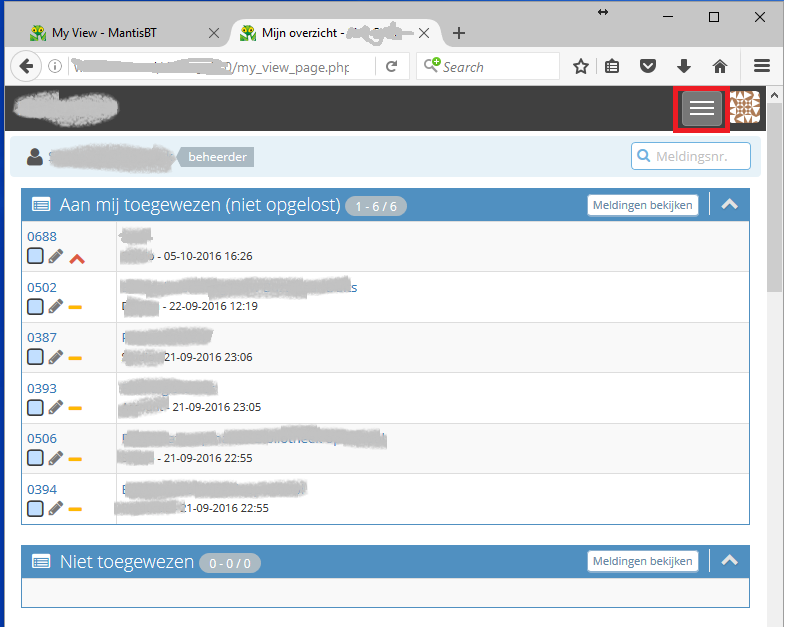Click Firefox bookmark star icon
Viewport: 810px width, 627px height.
(x=580, y=66)
